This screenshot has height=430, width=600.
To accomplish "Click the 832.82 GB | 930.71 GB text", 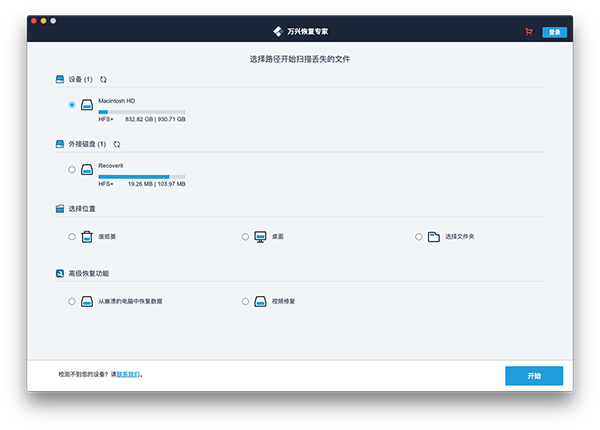I will pos(155,119).
